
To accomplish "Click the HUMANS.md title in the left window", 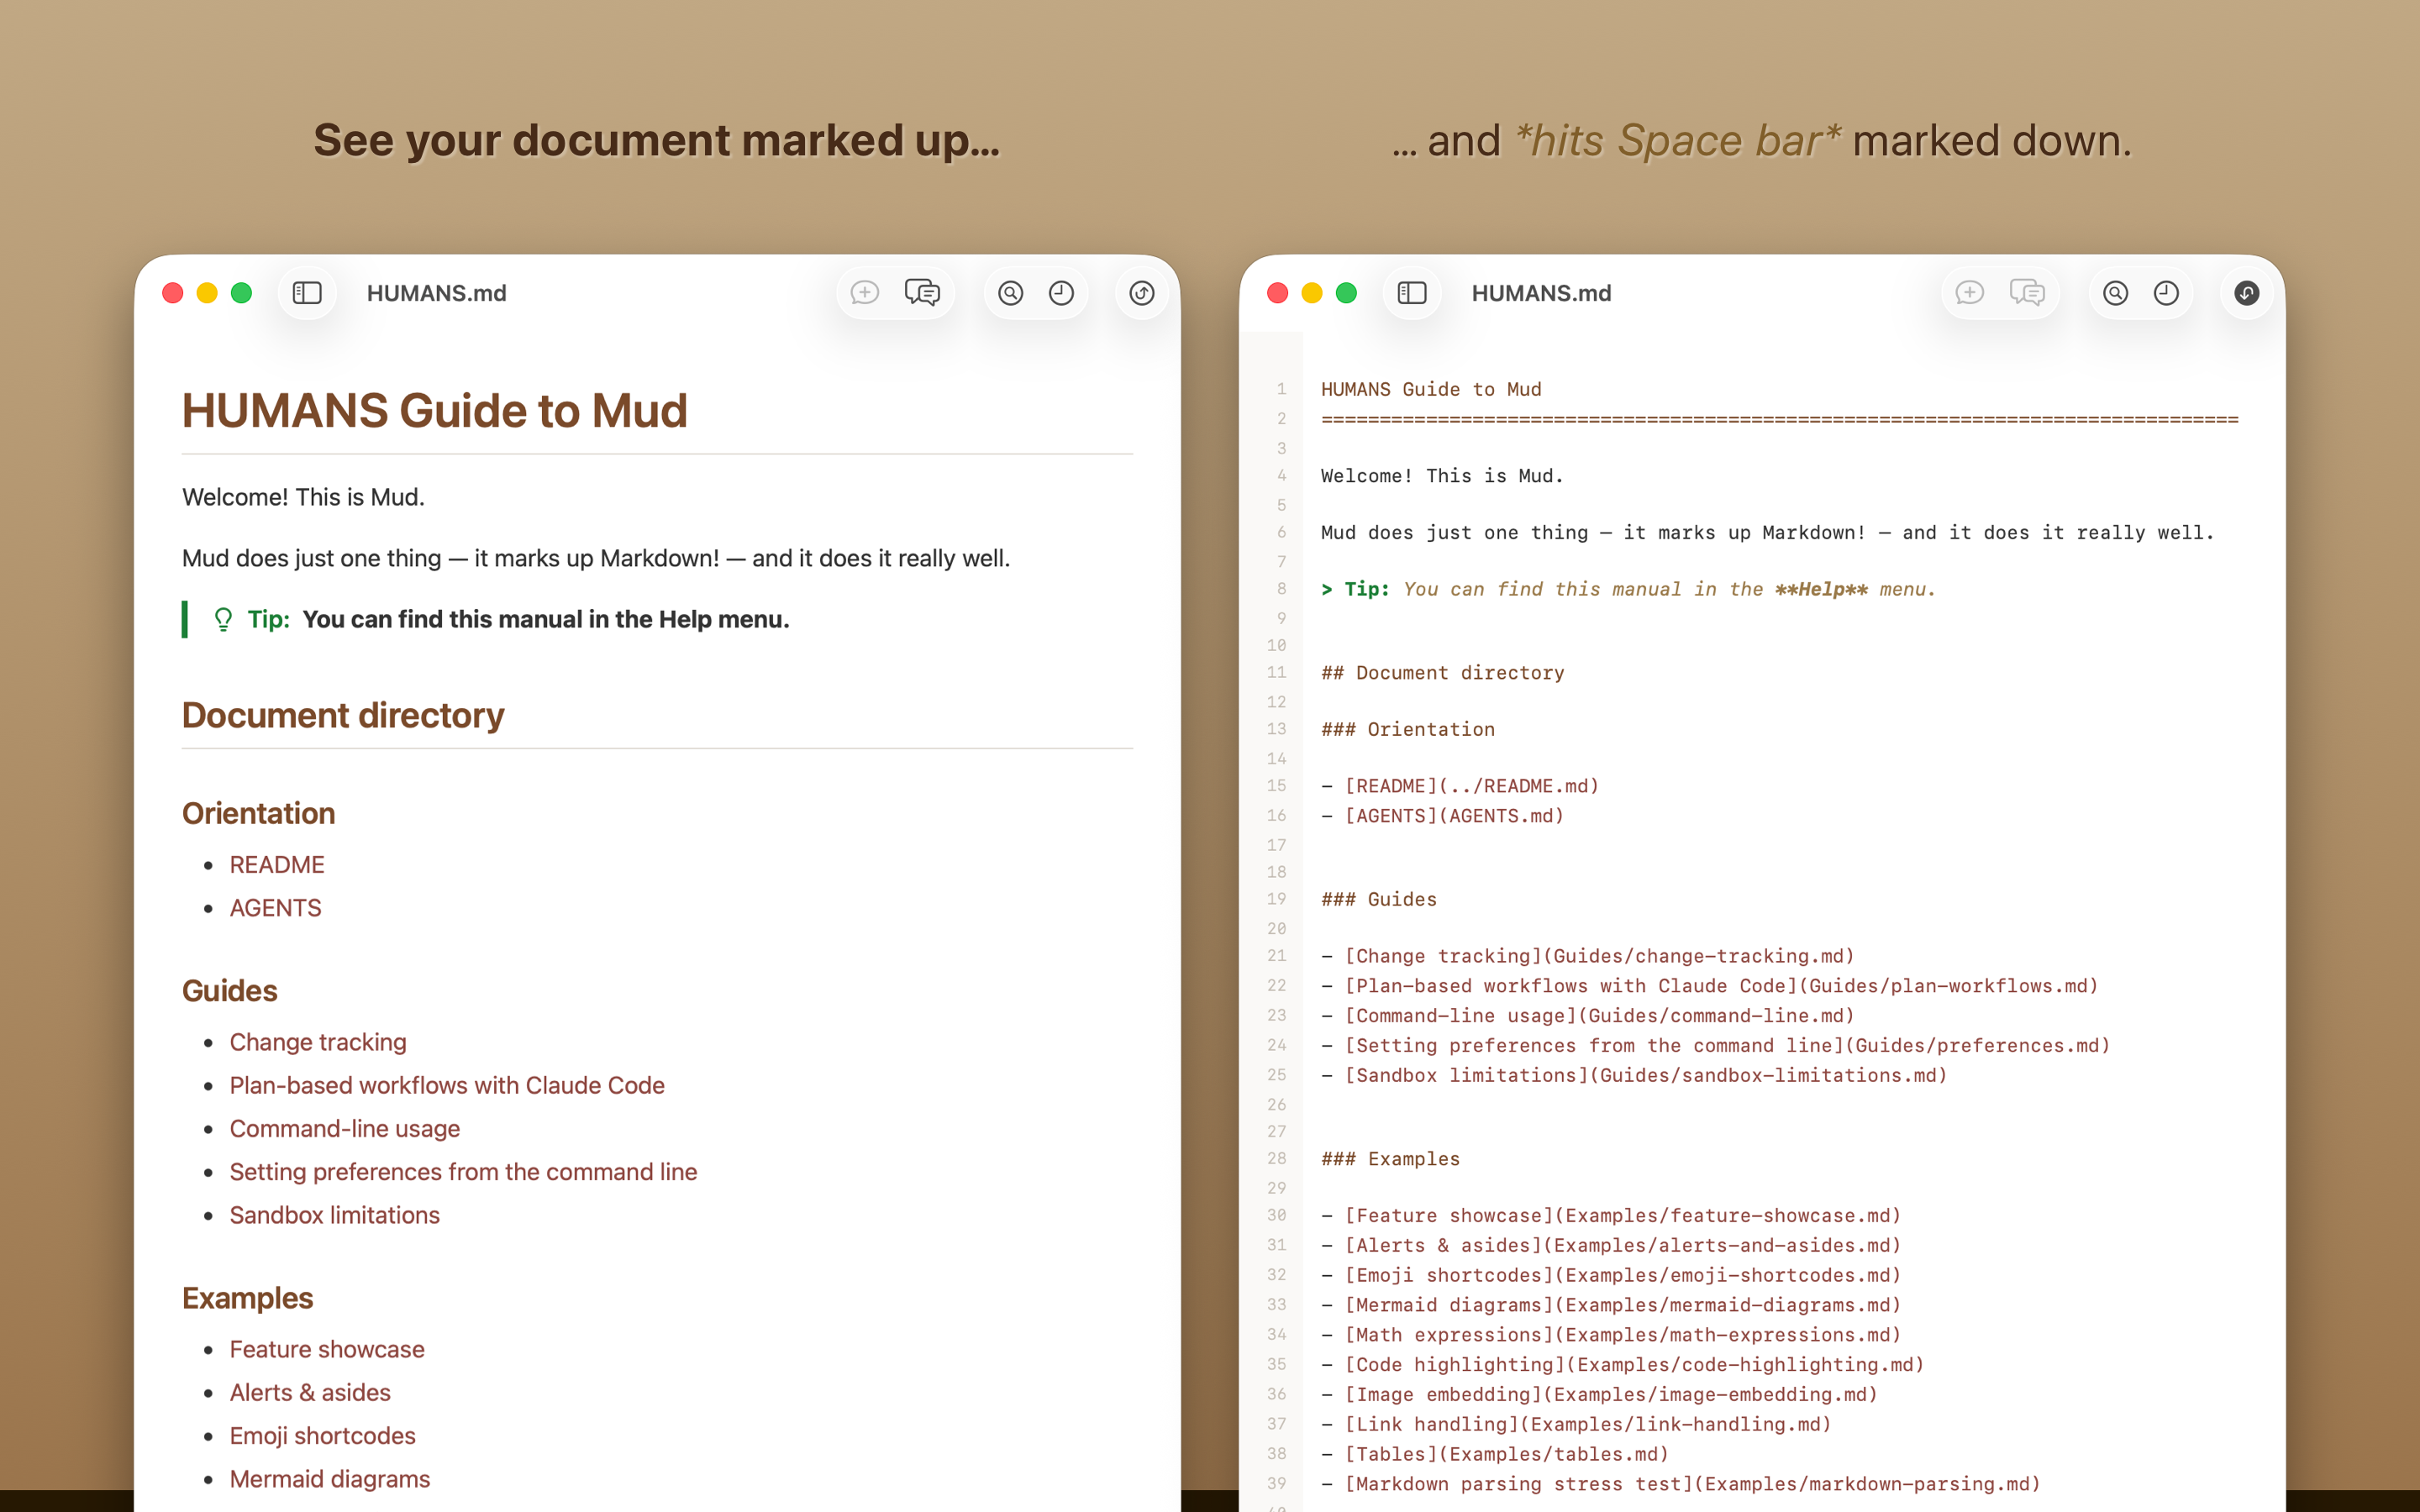I will pos(437,293).
